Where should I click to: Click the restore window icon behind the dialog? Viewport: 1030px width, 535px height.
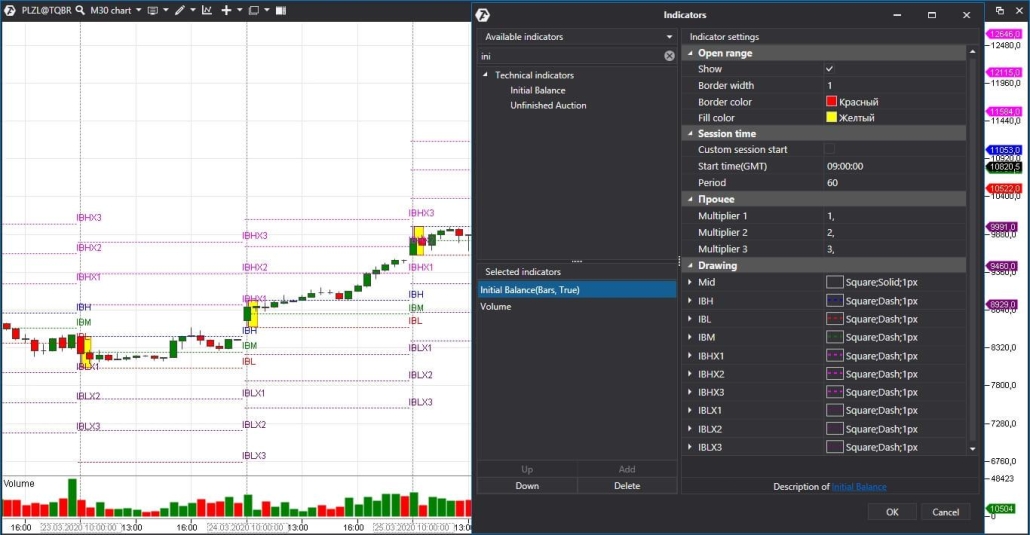tap(1000, 10)
